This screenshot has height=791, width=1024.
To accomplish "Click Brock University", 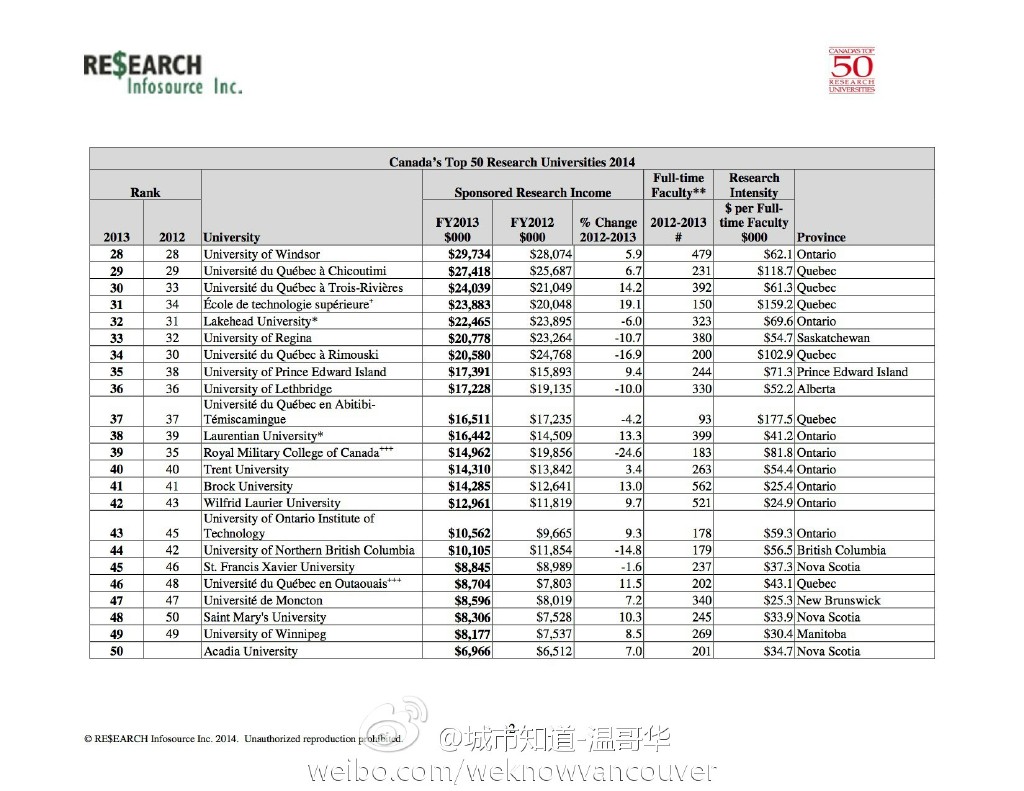I will [x=248, y=486].
